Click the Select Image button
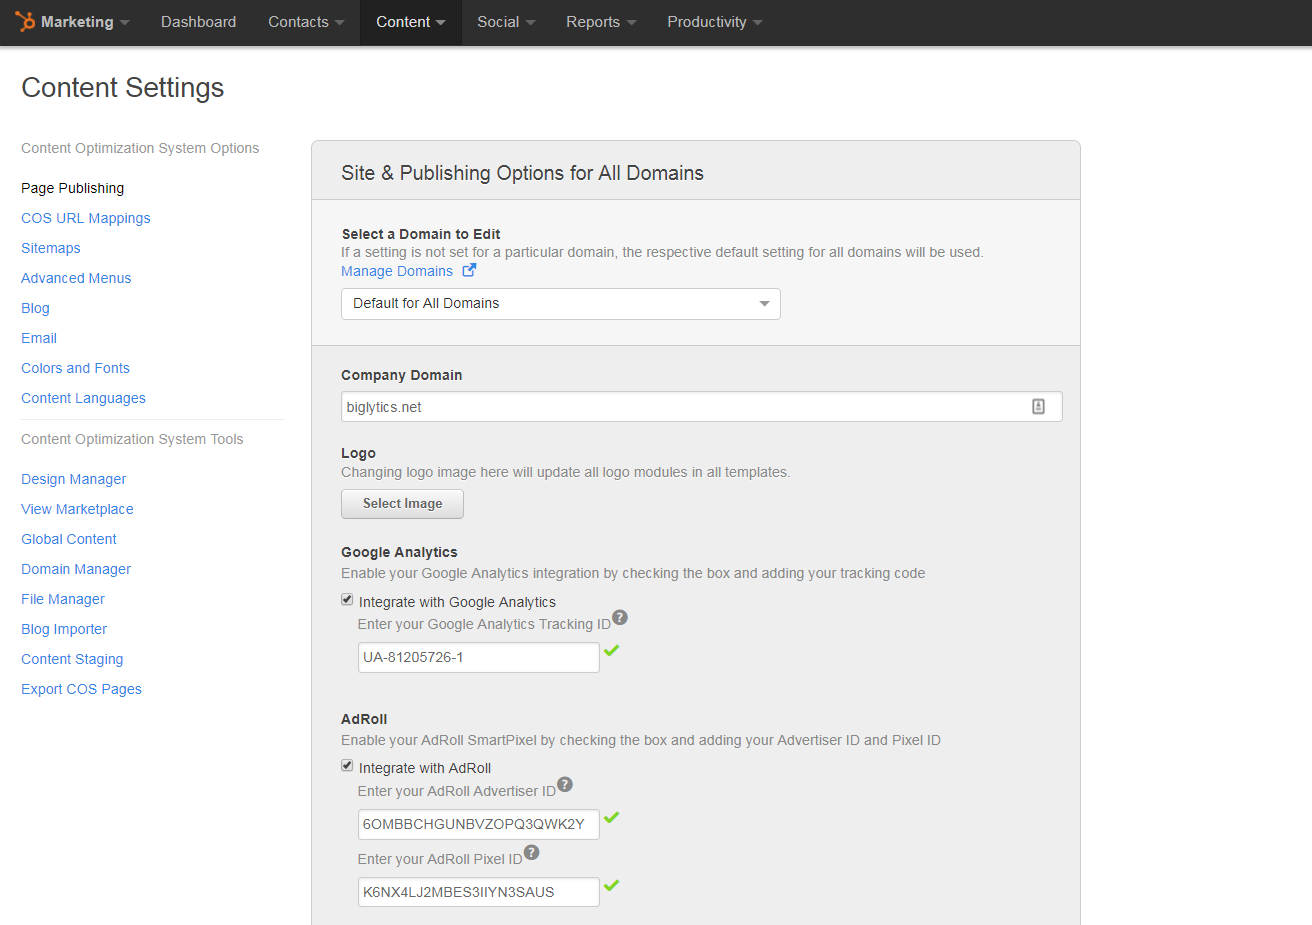This screenshot has height=925, width=1312. click(402, 504)
